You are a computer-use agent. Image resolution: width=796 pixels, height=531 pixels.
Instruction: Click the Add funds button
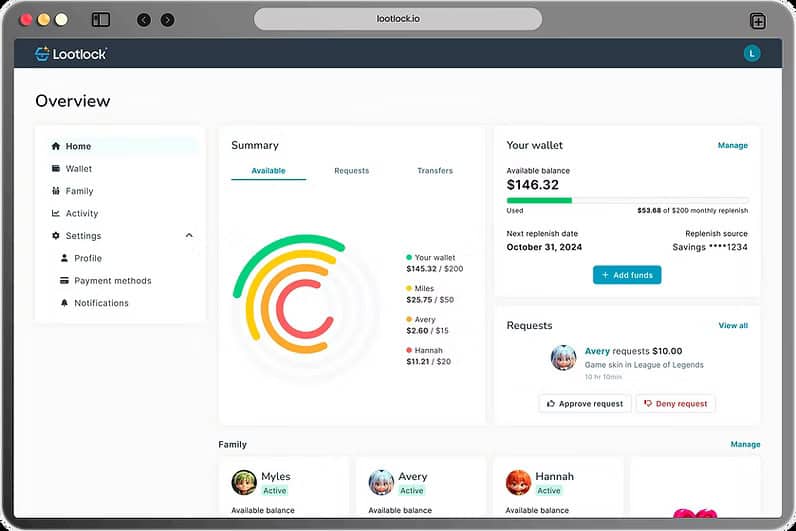point(627,275)
